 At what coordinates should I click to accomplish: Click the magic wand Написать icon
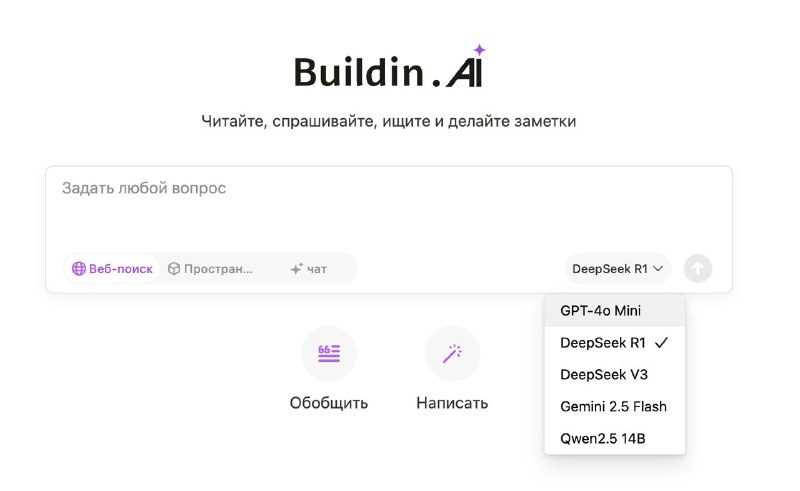point(452,353)
